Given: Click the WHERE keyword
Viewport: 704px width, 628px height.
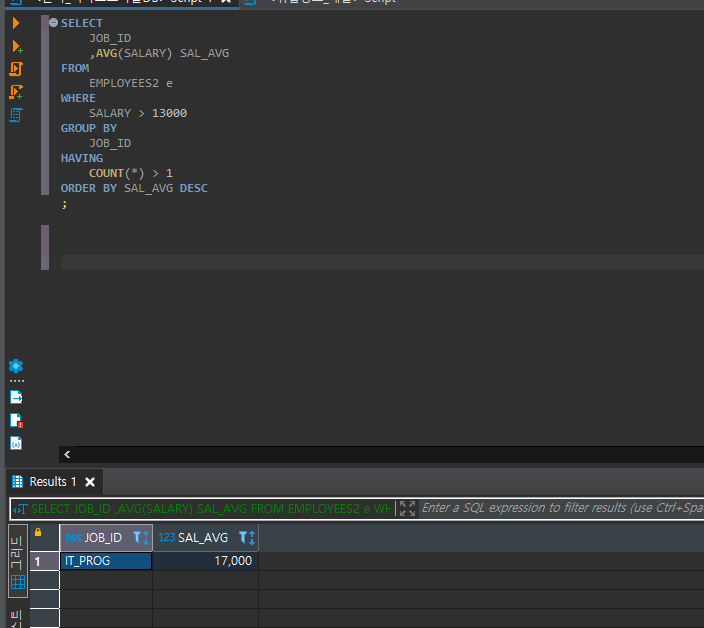Looking at the screenshot, I should point(78,98).
